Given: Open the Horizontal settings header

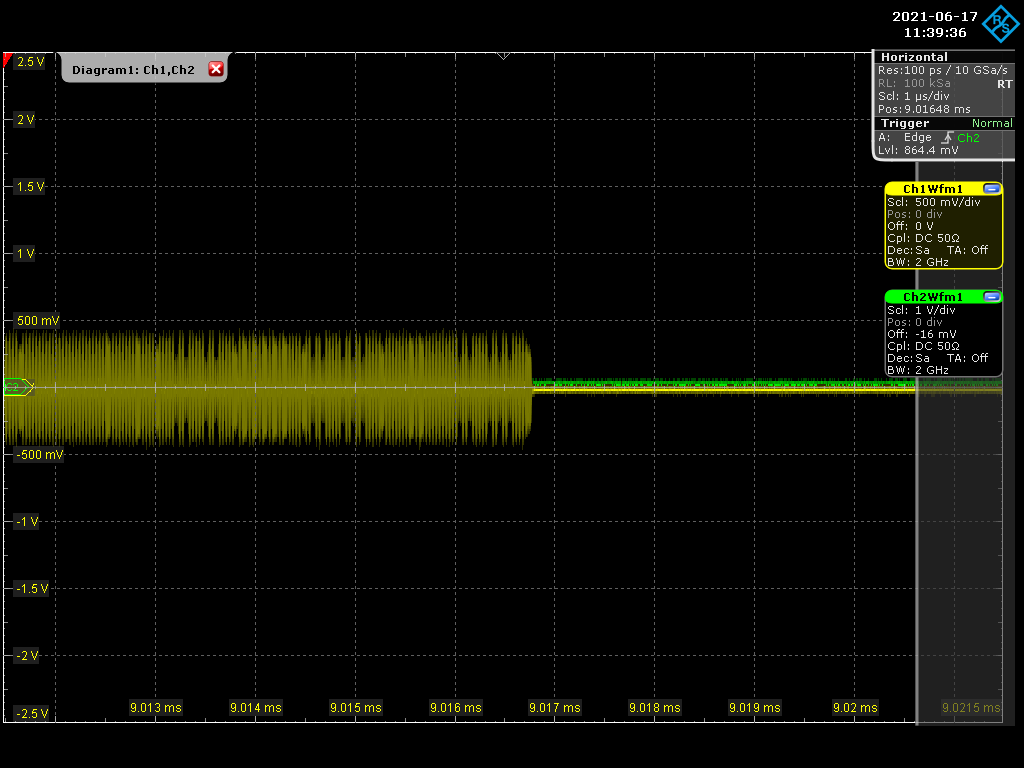Looking at the screenshot, I should [x=914, y=57].
